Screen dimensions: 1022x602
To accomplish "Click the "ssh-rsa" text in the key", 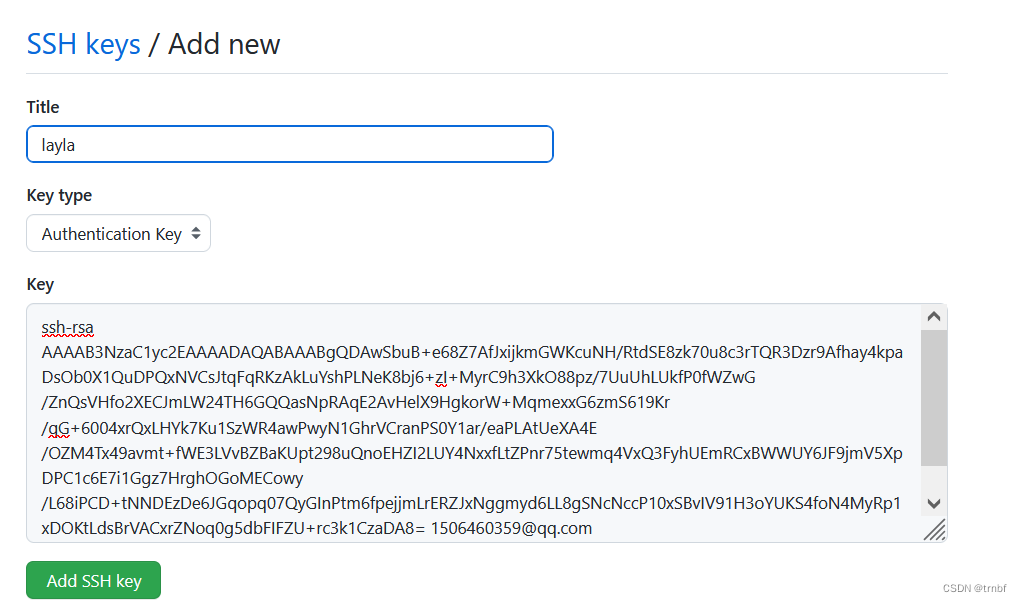I will coord(68,327).
